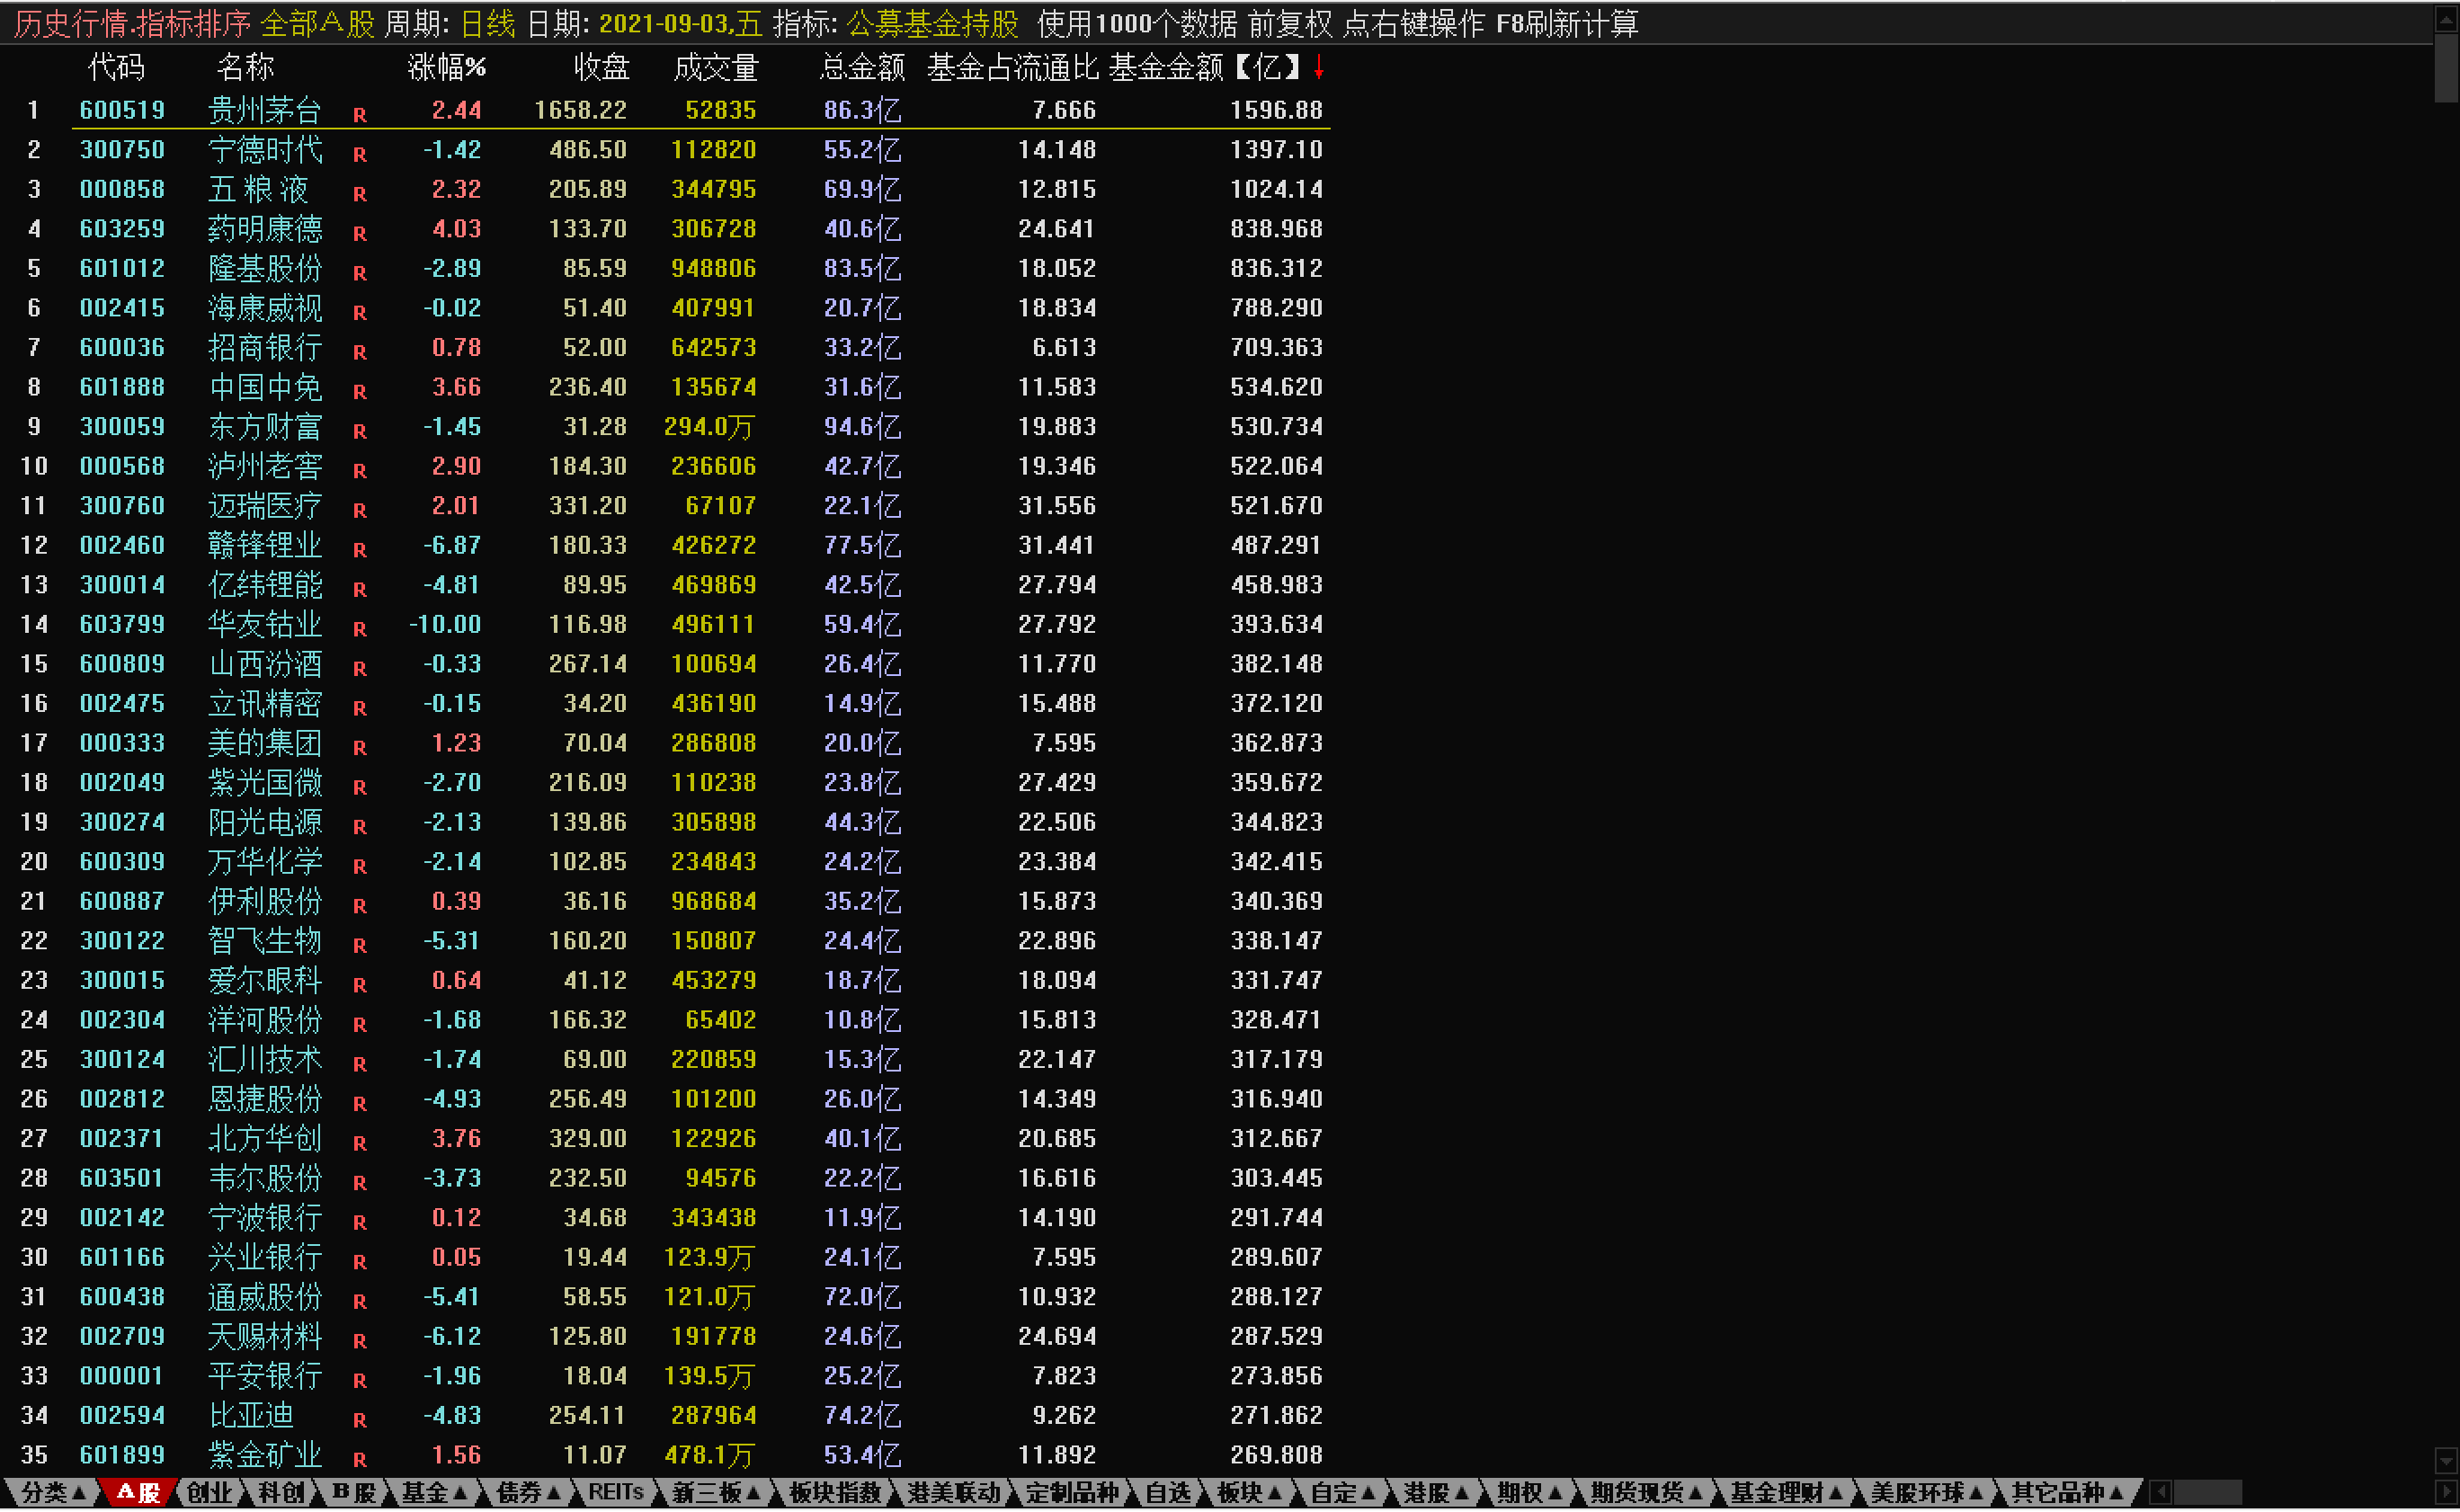The width and height of the screenshot is (2460, 1512).
Task: Expand the 债券 tab menu
Action: click(x=529, y=1493)
